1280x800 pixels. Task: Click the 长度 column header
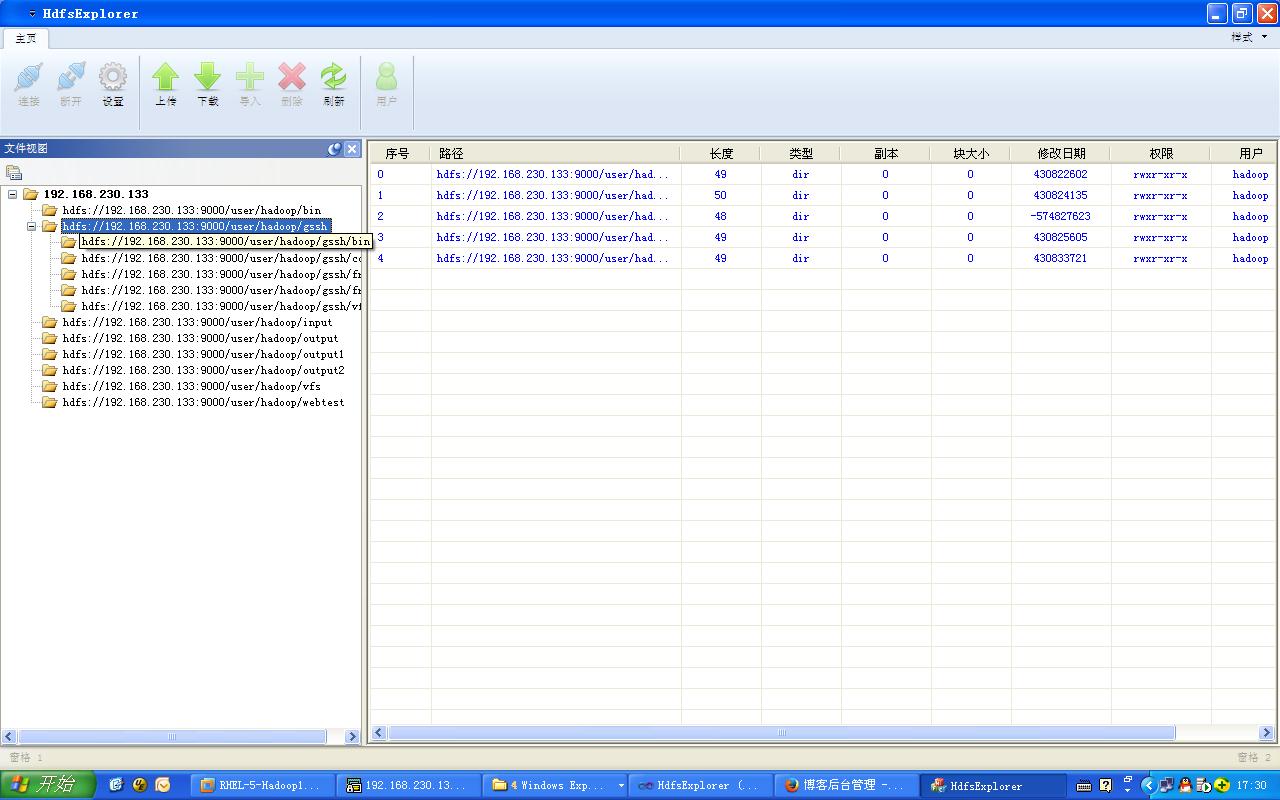(721, 153)
